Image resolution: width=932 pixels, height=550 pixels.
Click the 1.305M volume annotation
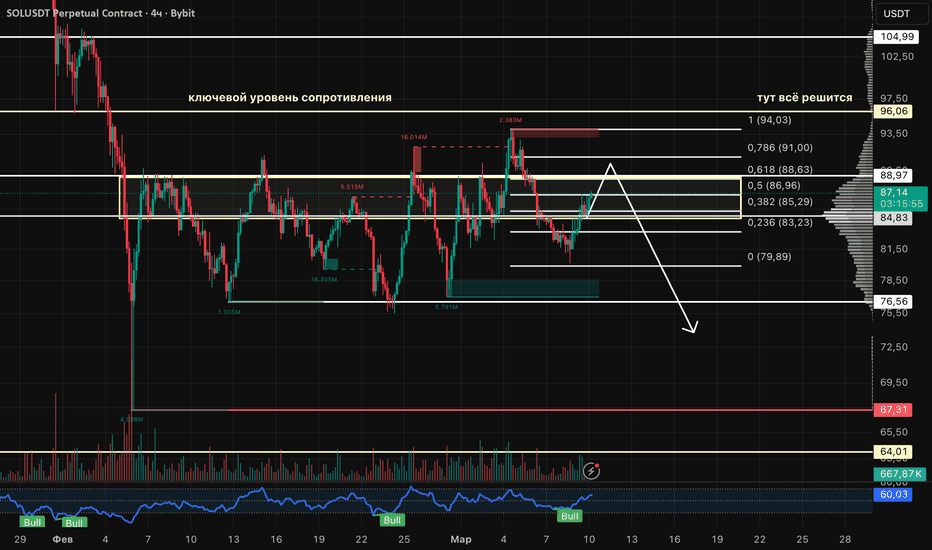tap(229, 312)
